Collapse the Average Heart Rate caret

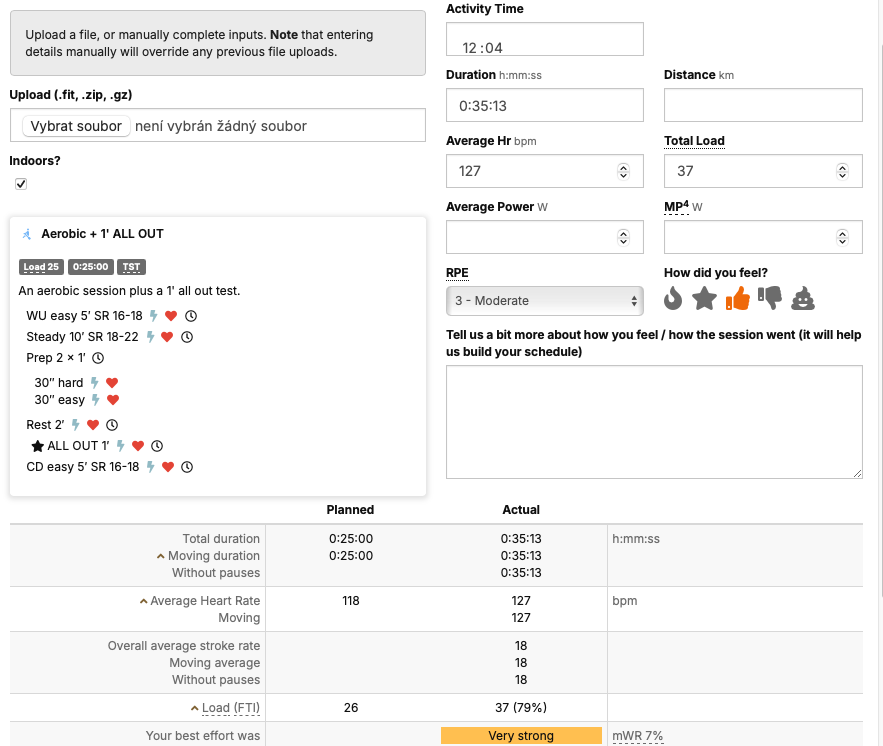point(143,601)
